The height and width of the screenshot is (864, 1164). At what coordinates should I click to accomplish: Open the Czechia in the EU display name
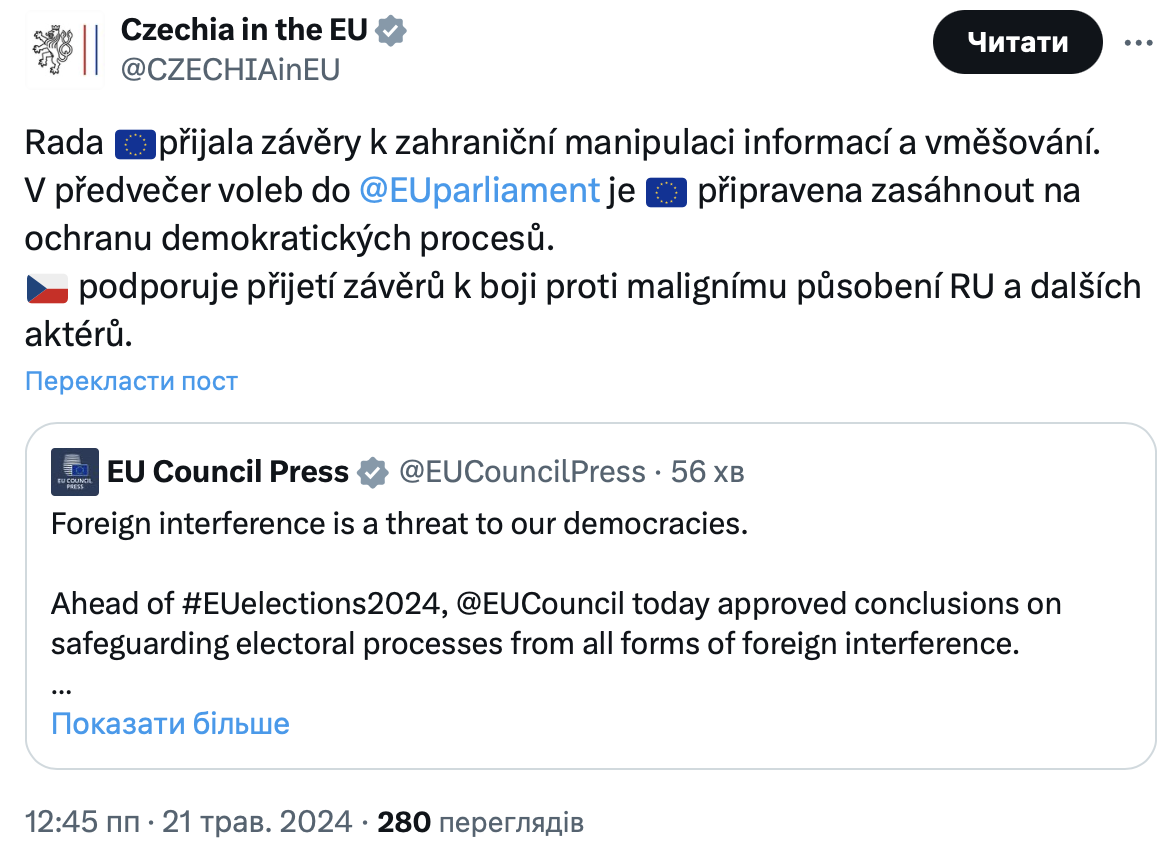click(244, 30)
